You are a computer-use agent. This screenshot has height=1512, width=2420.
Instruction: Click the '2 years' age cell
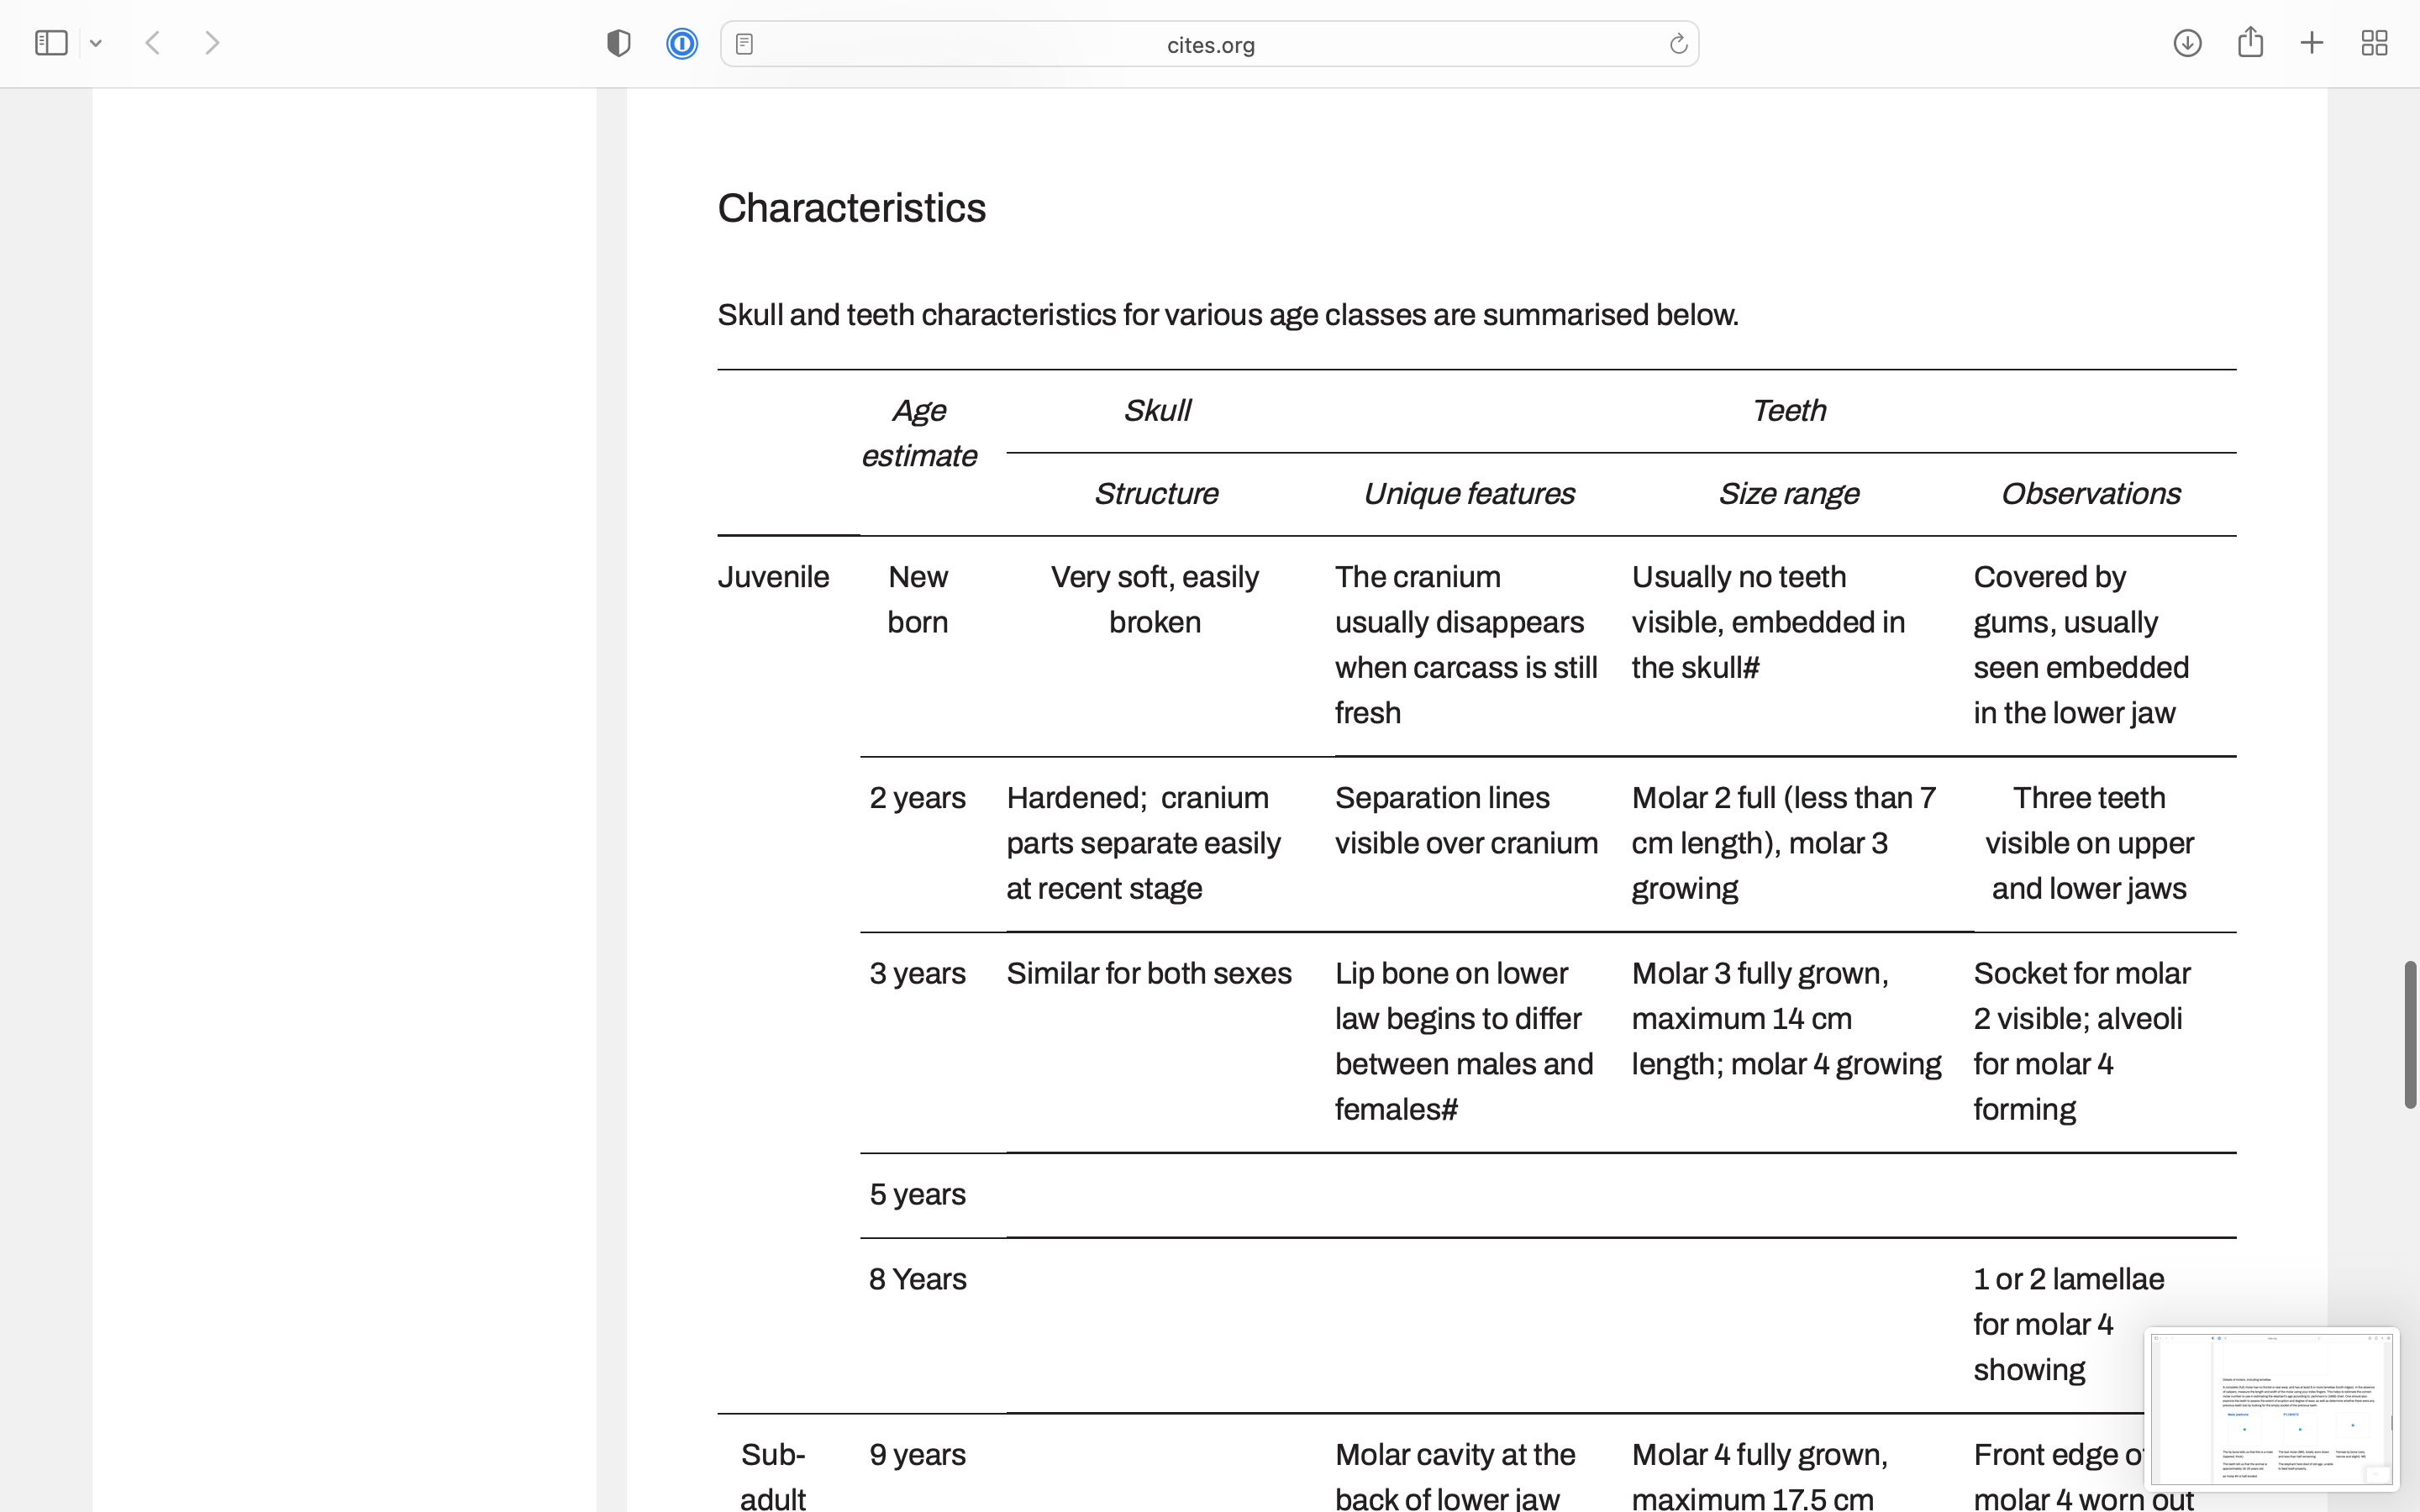click(917, 798)
